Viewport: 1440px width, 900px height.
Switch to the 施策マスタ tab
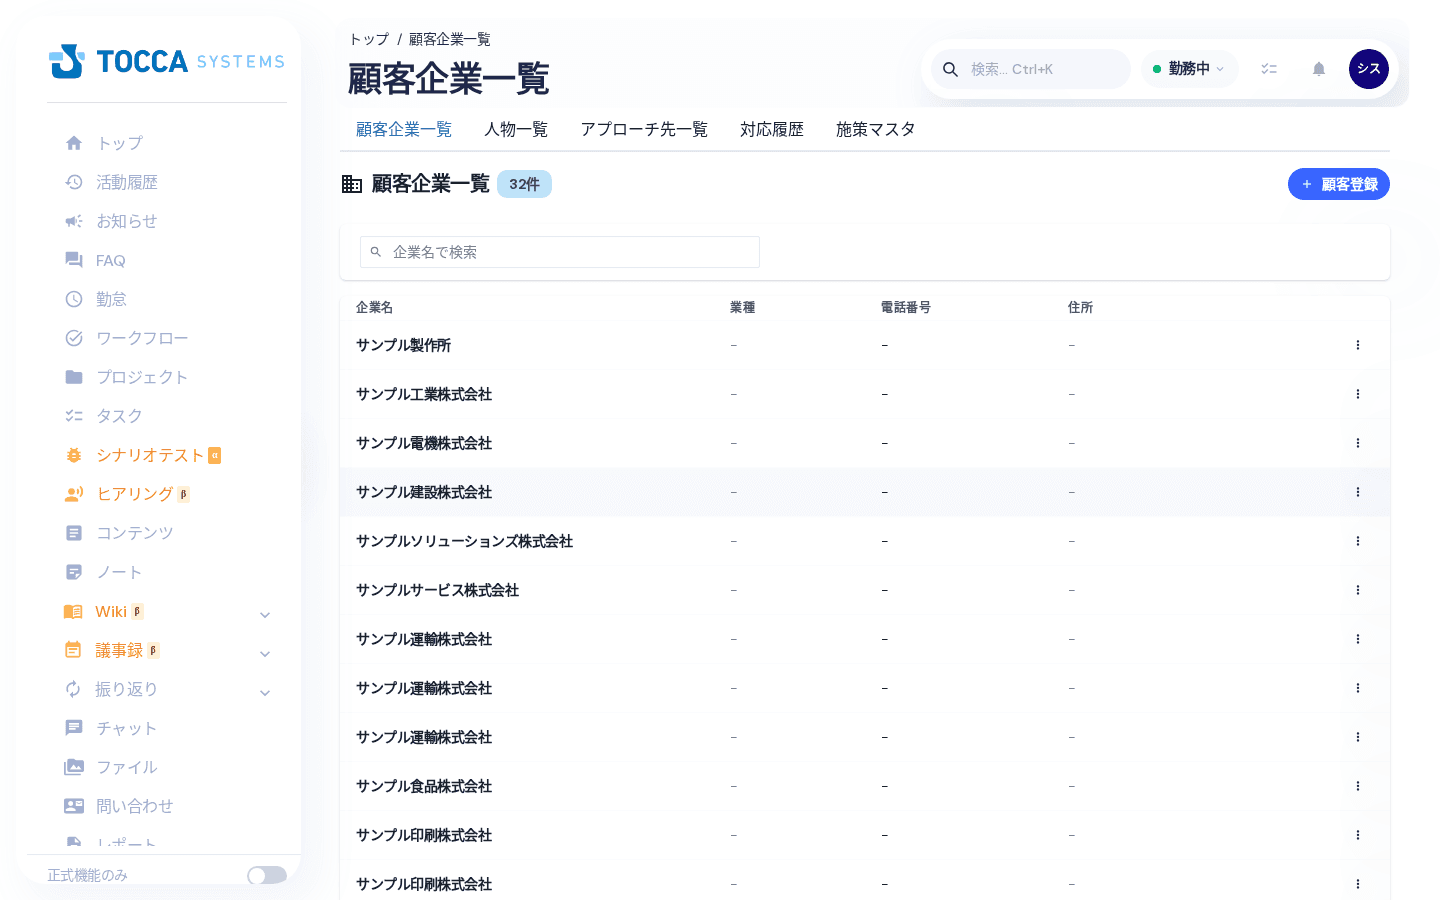[x=876, y=129]
